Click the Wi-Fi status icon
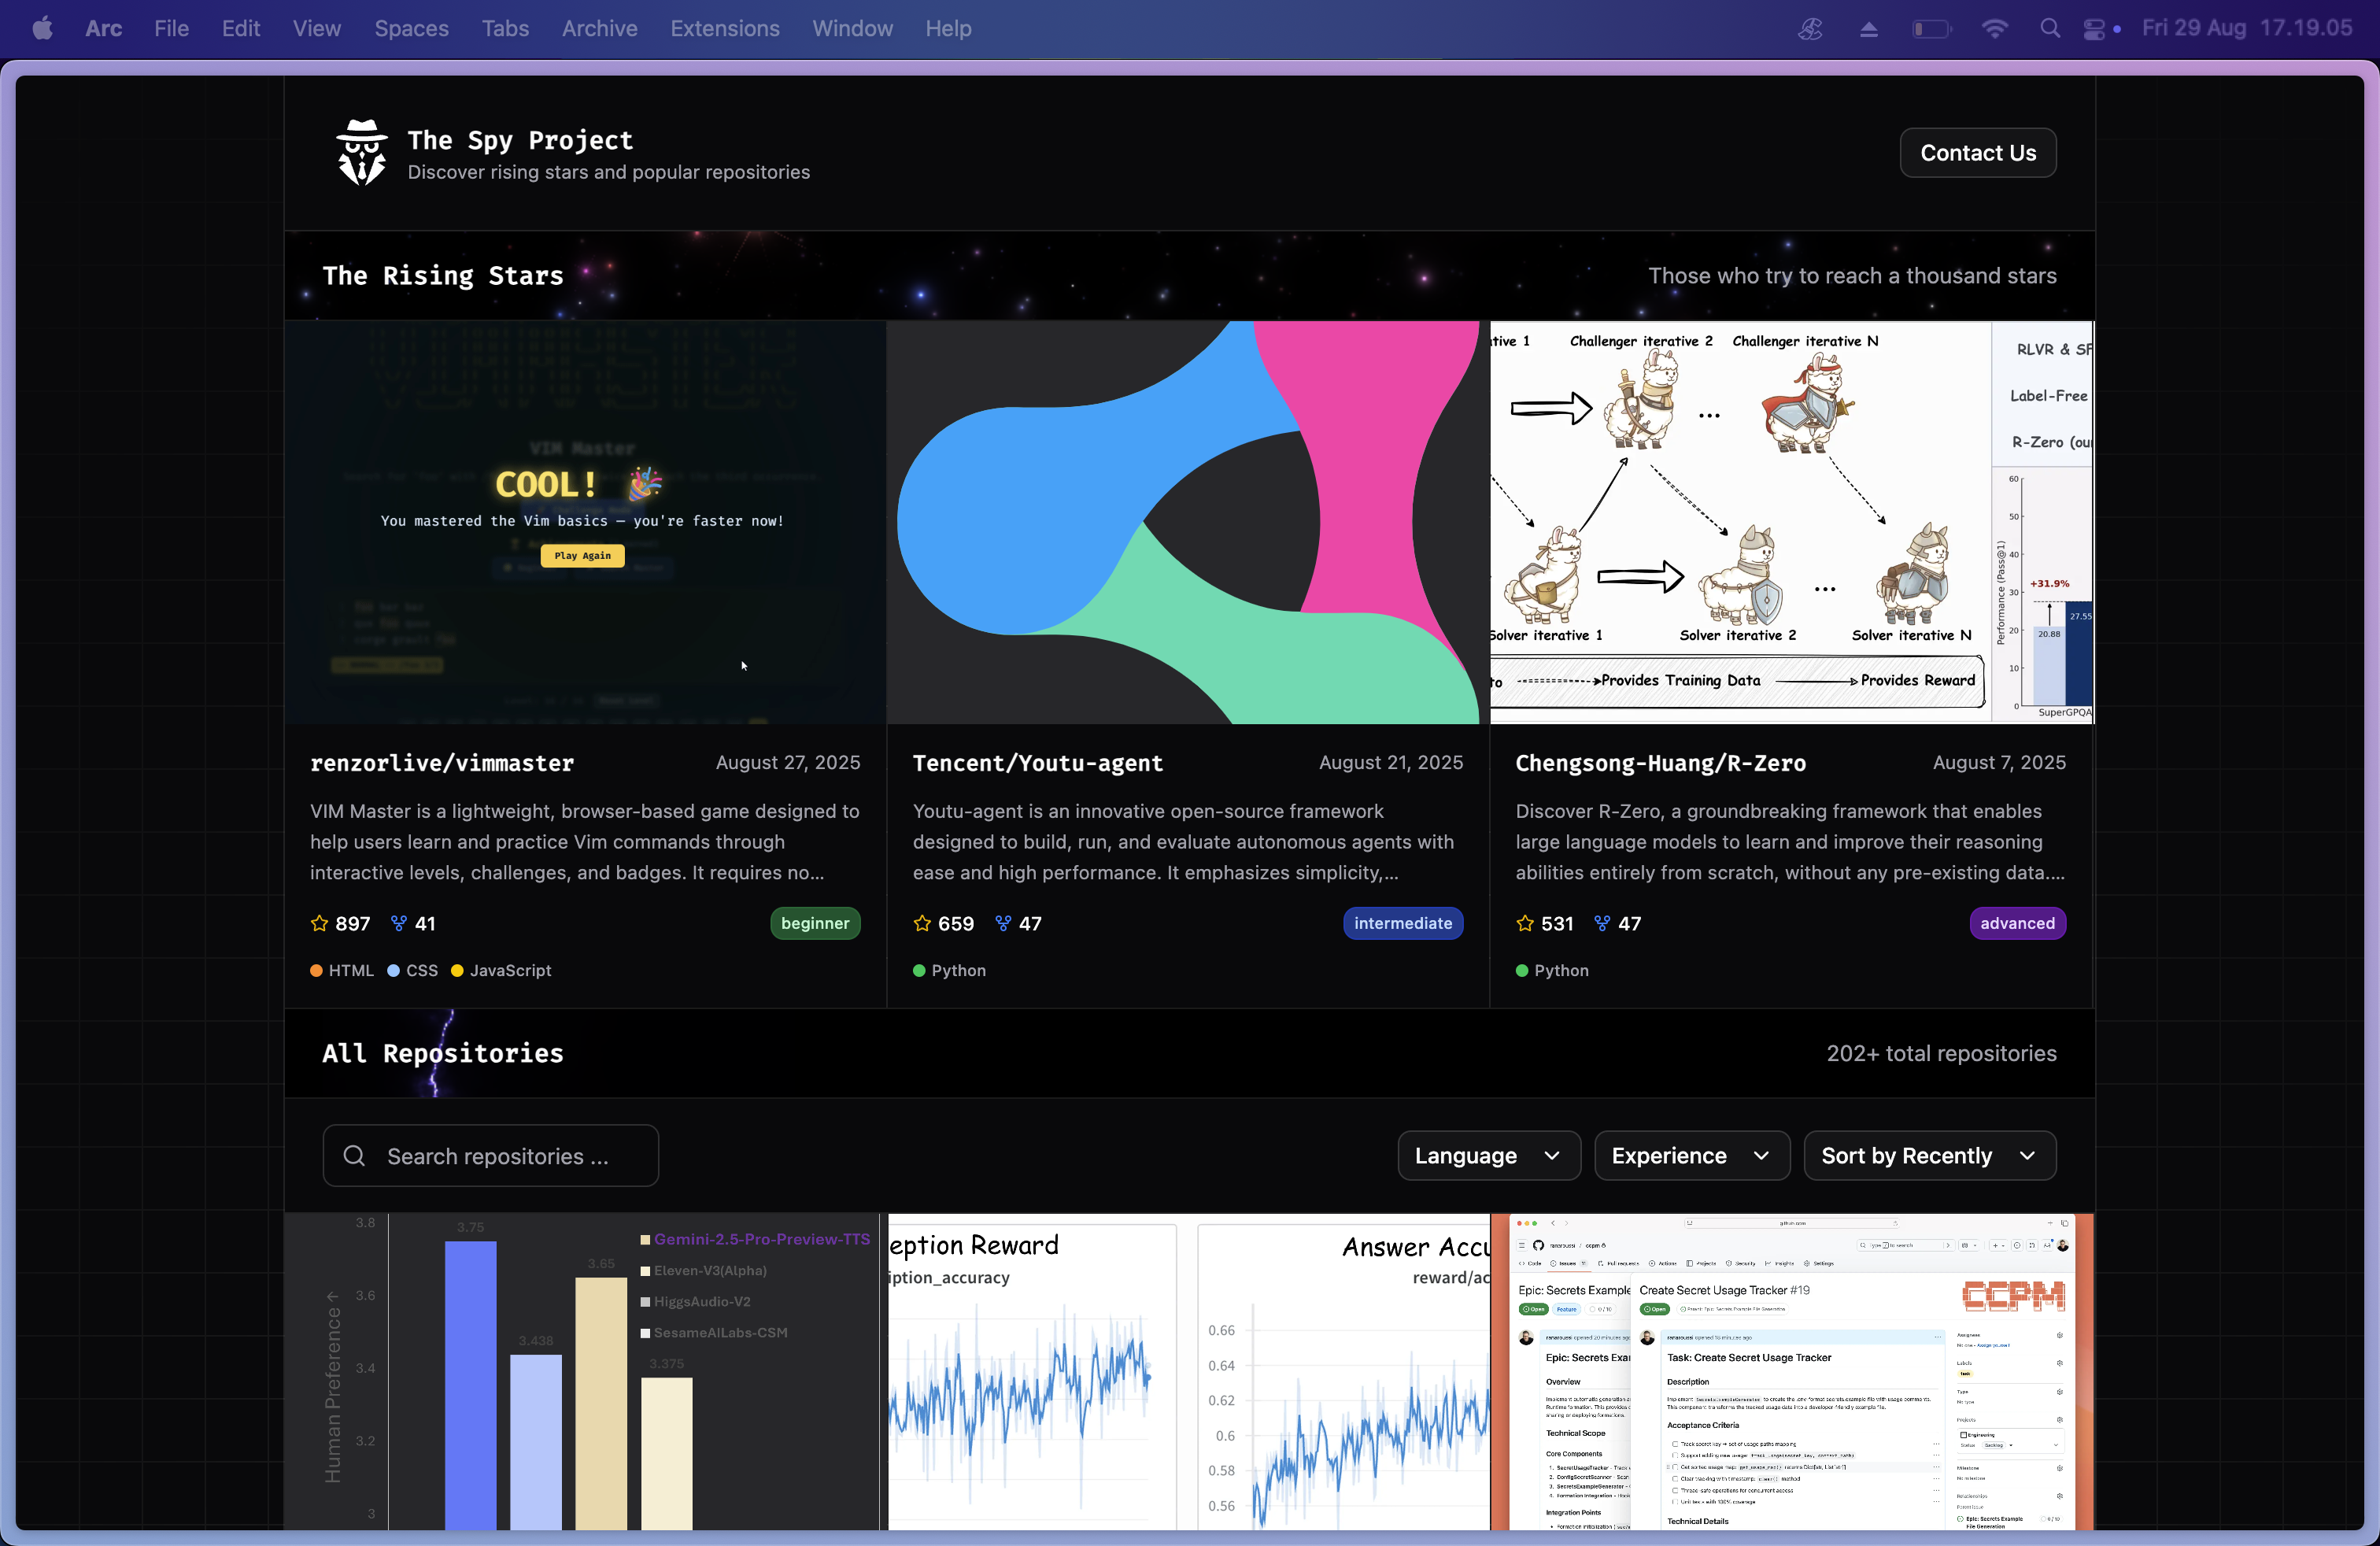Viewport: 2380px width, 1546px height. (x=1994, y=28)
